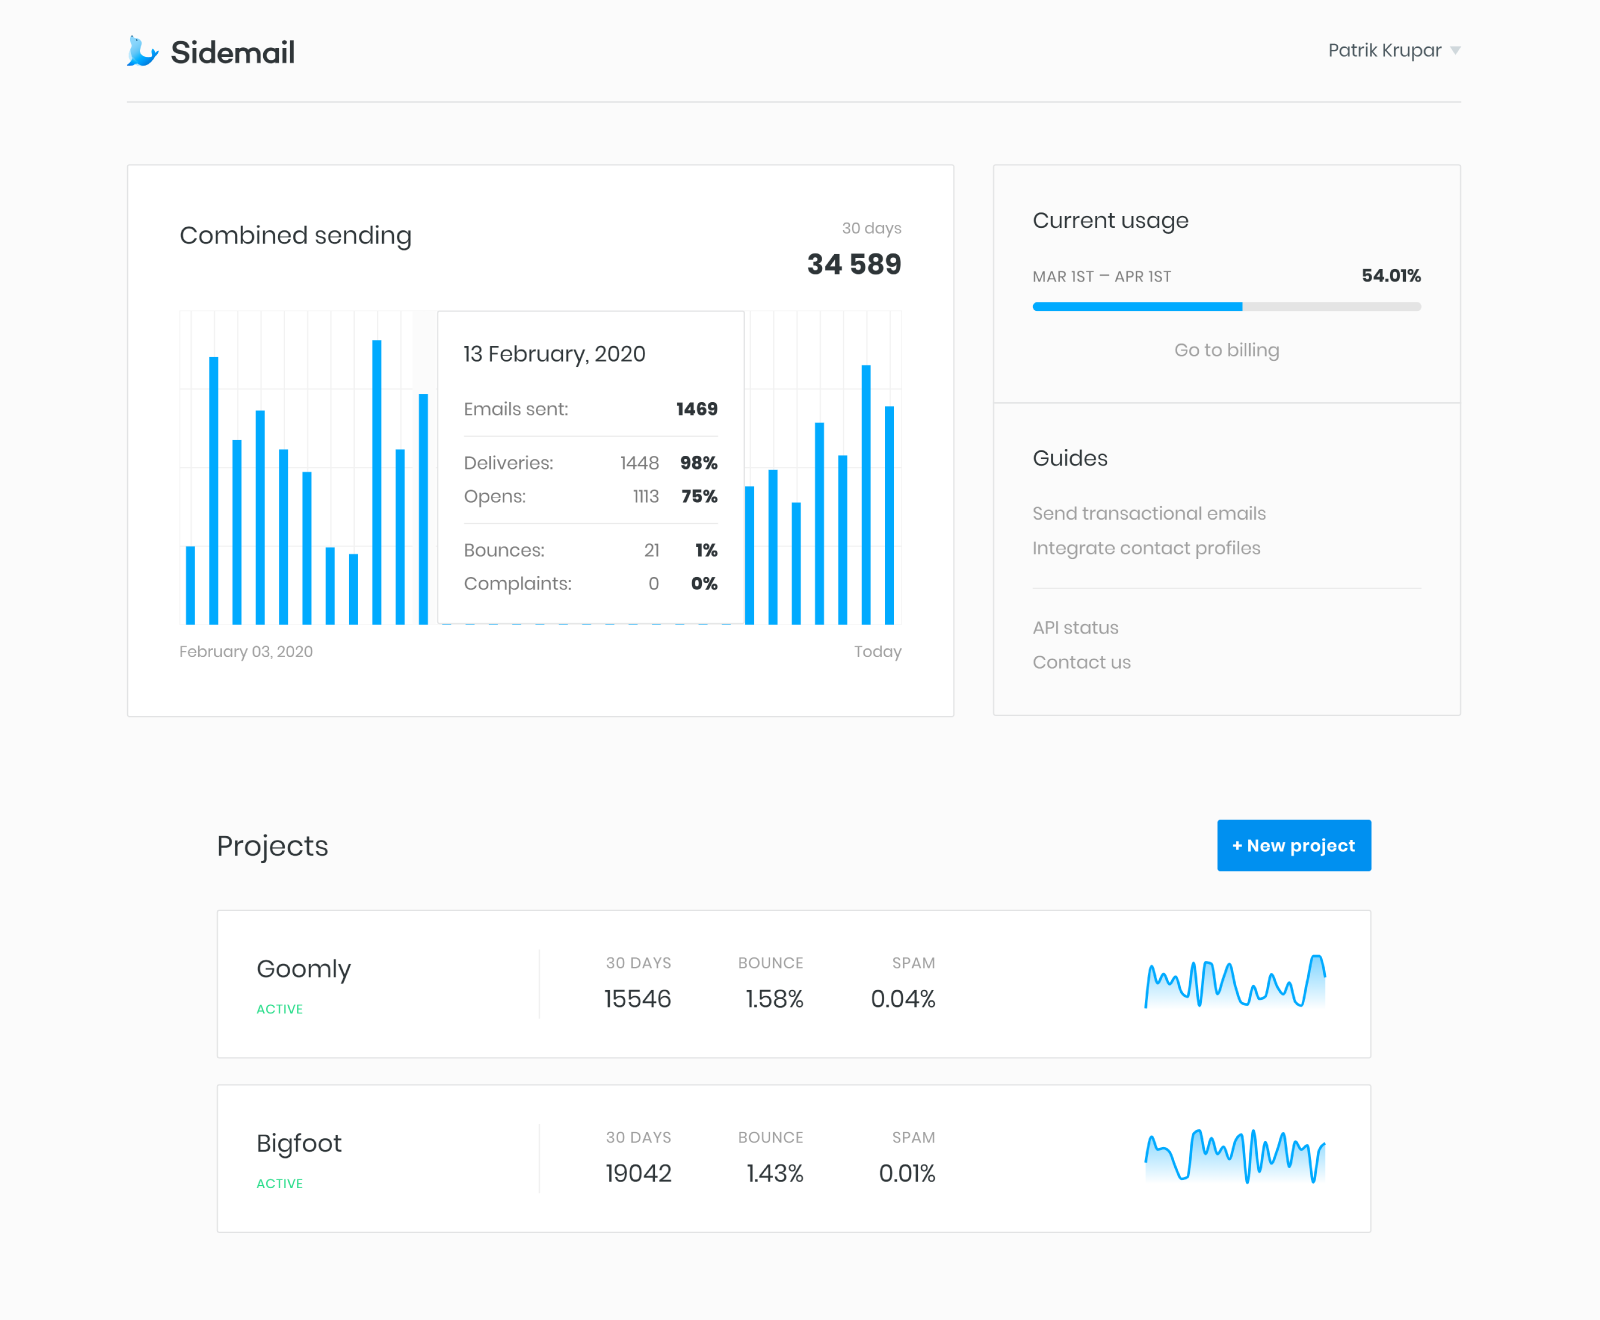Click the ACTIVE status badge for Bigfoot
This screenshot has width=1600, height=1320.
279,1183
